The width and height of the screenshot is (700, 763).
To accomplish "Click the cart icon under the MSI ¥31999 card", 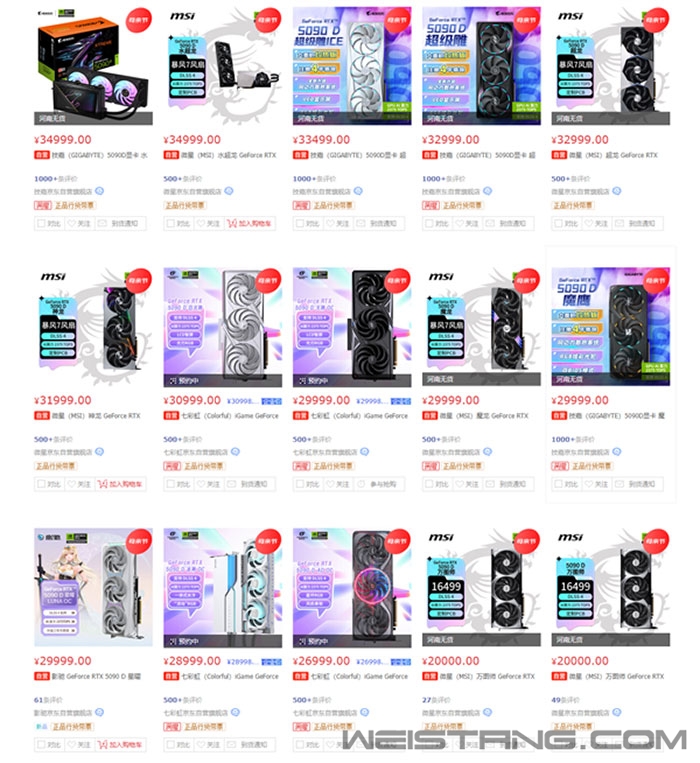I will pyautogui.click(x=102, y=484).
